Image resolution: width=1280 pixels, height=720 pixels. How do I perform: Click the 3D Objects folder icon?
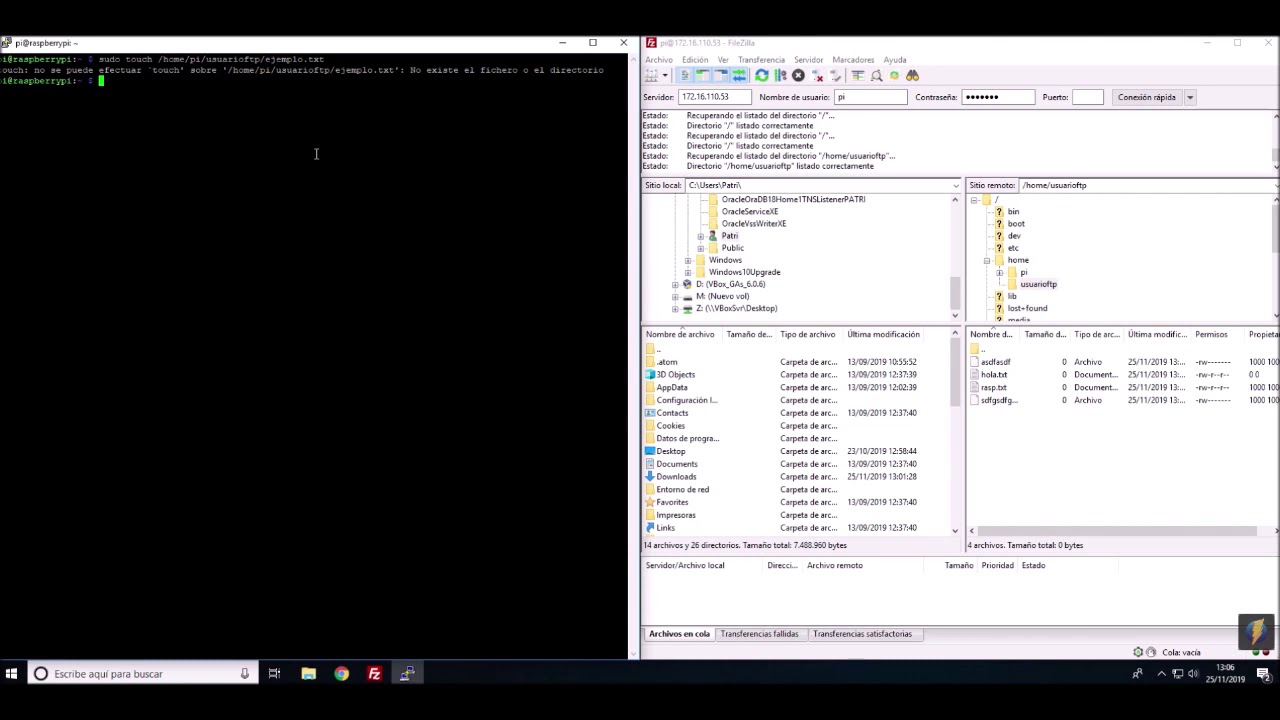click(651, 374)
